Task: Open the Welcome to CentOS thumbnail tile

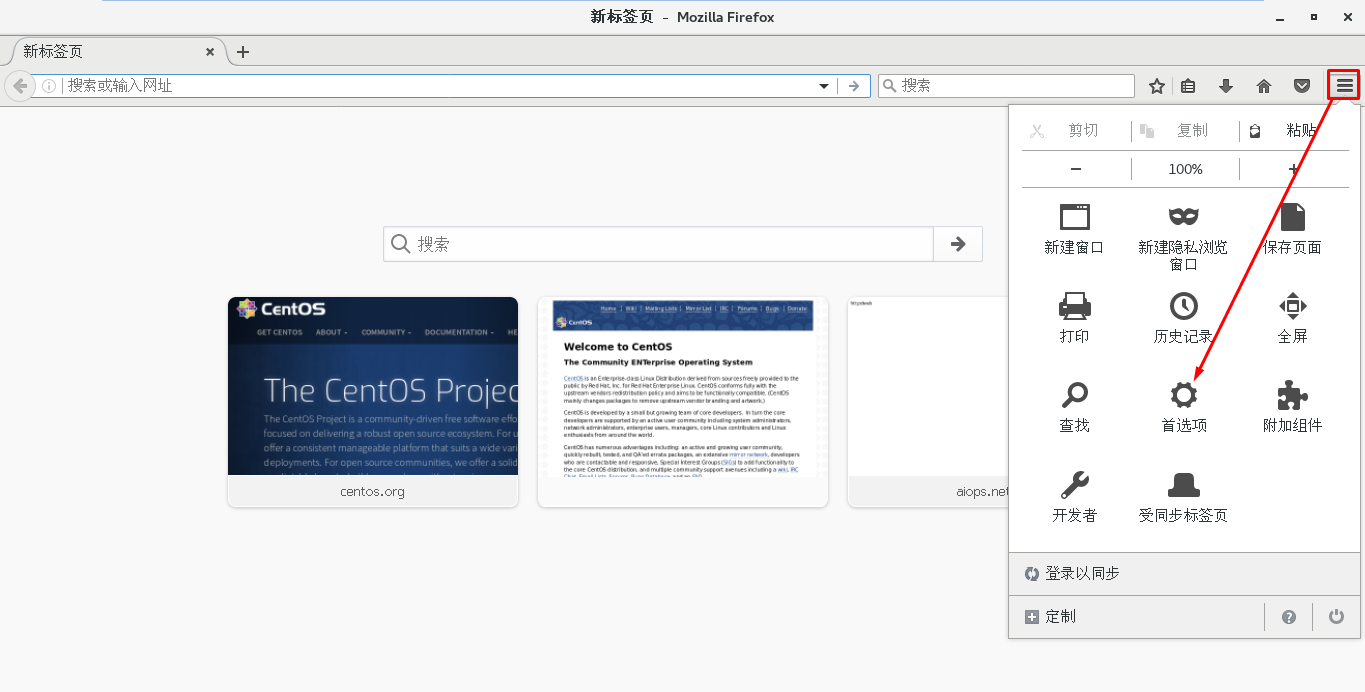Action: click(683, 402)
